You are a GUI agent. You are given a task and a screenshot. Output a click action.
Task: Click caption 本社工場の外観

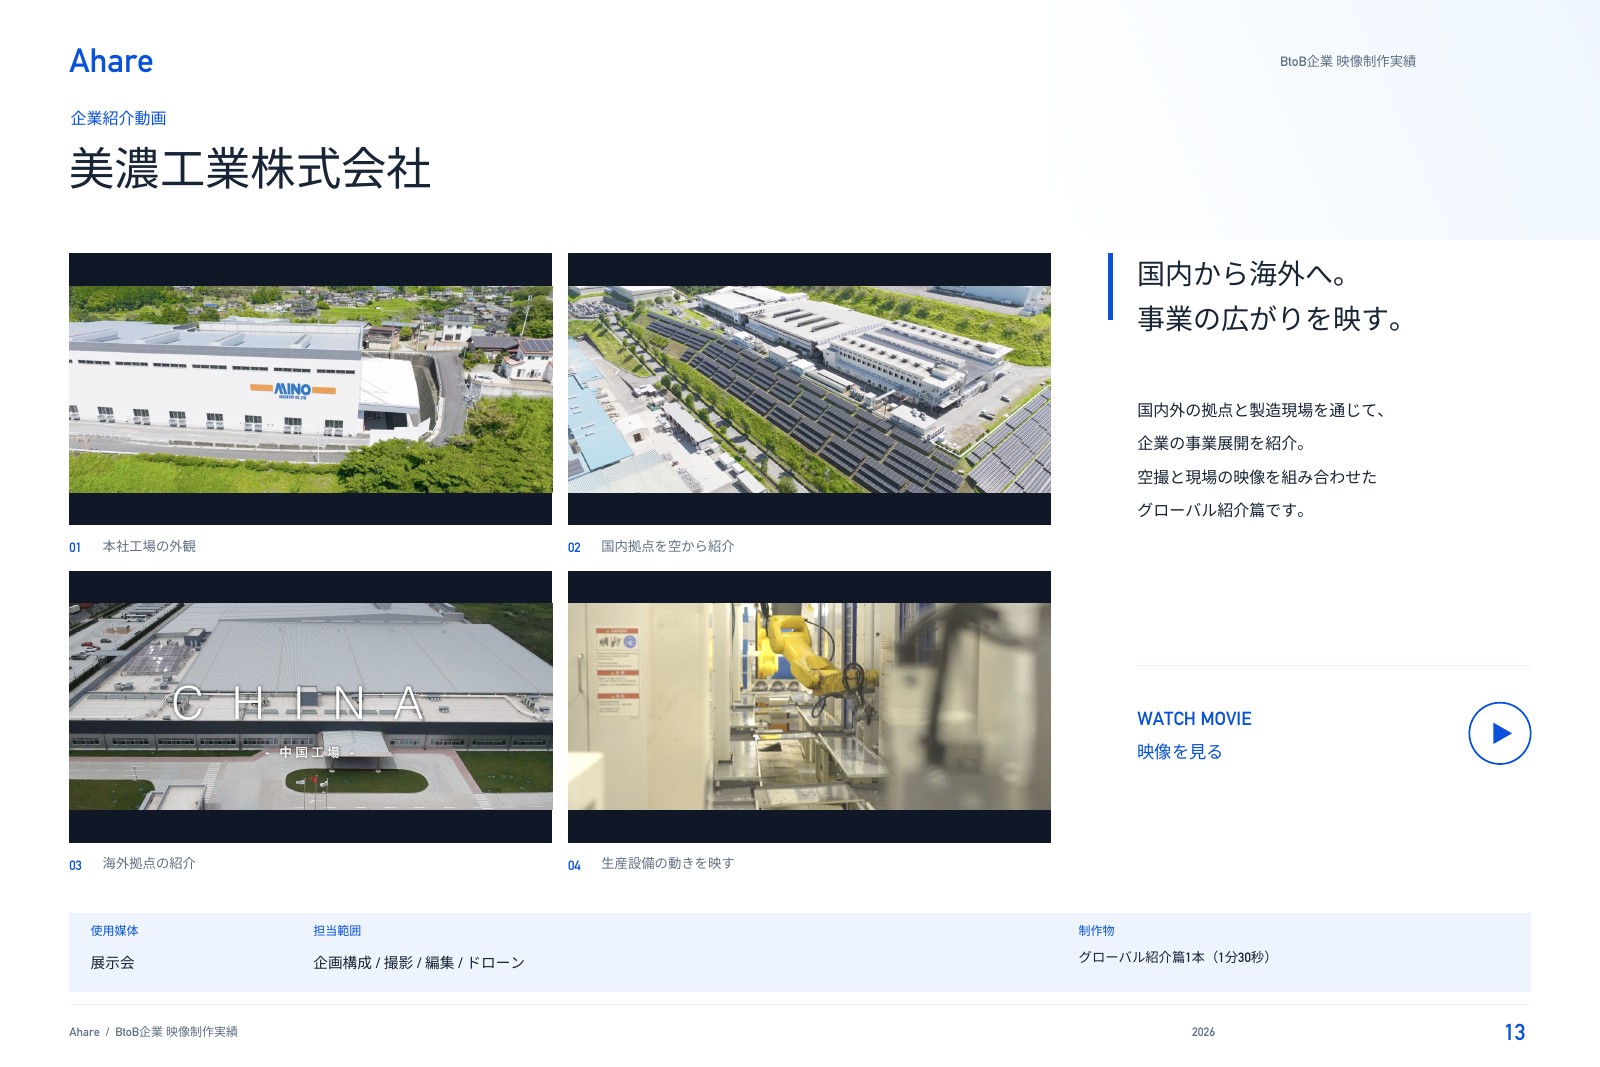(149, 546)
